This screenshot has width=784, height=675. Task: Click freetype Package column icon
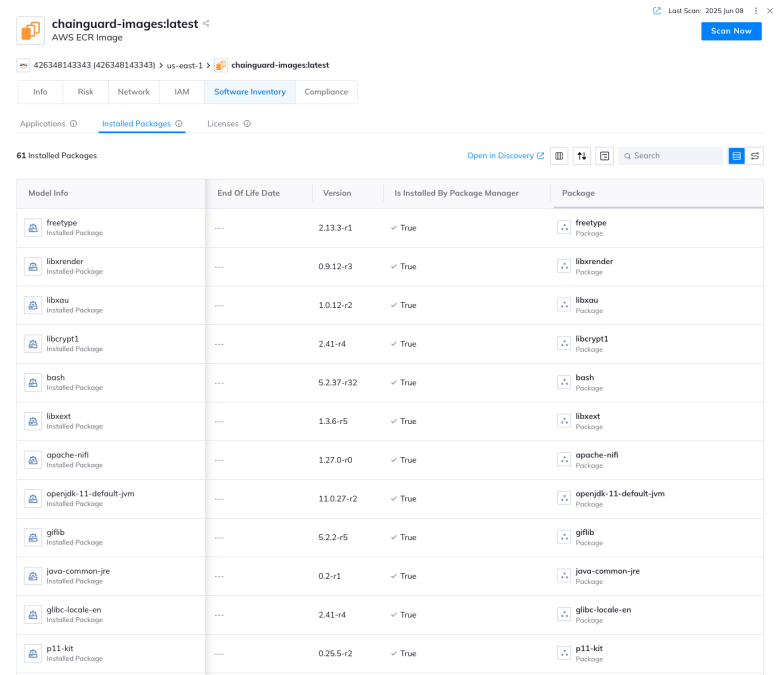564,228
